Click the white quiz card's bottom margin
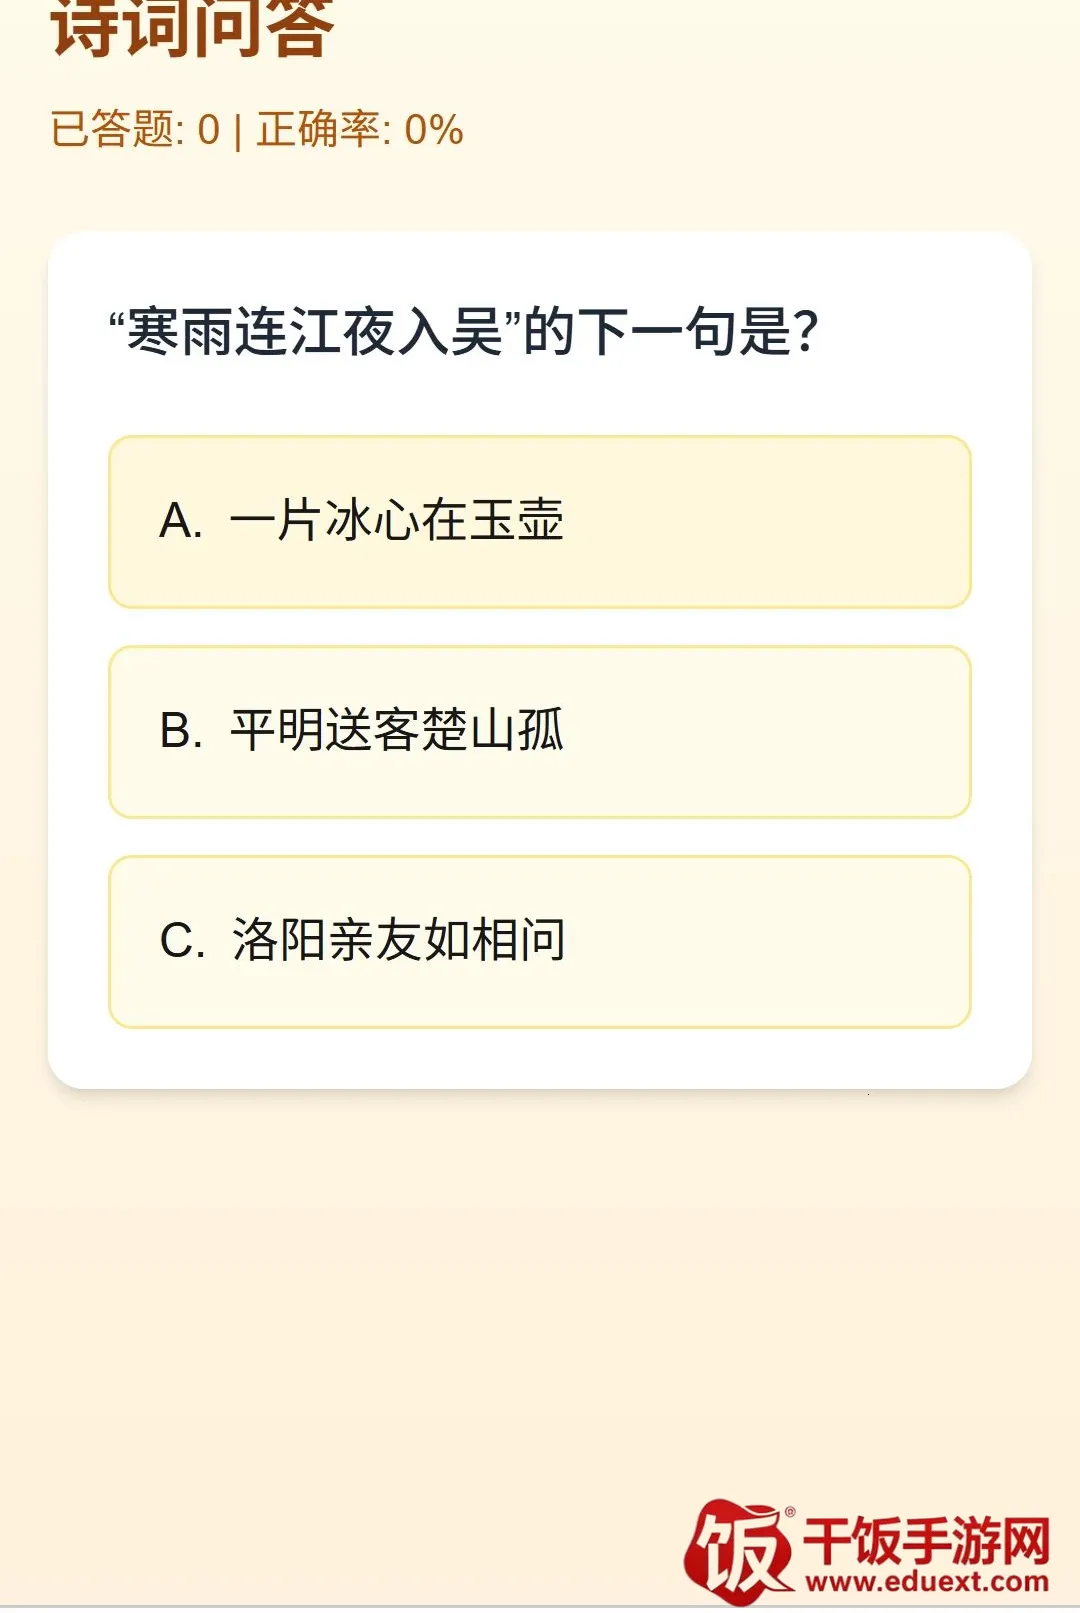This screenshot has width=1080, height=1613. coord(540,1058)
